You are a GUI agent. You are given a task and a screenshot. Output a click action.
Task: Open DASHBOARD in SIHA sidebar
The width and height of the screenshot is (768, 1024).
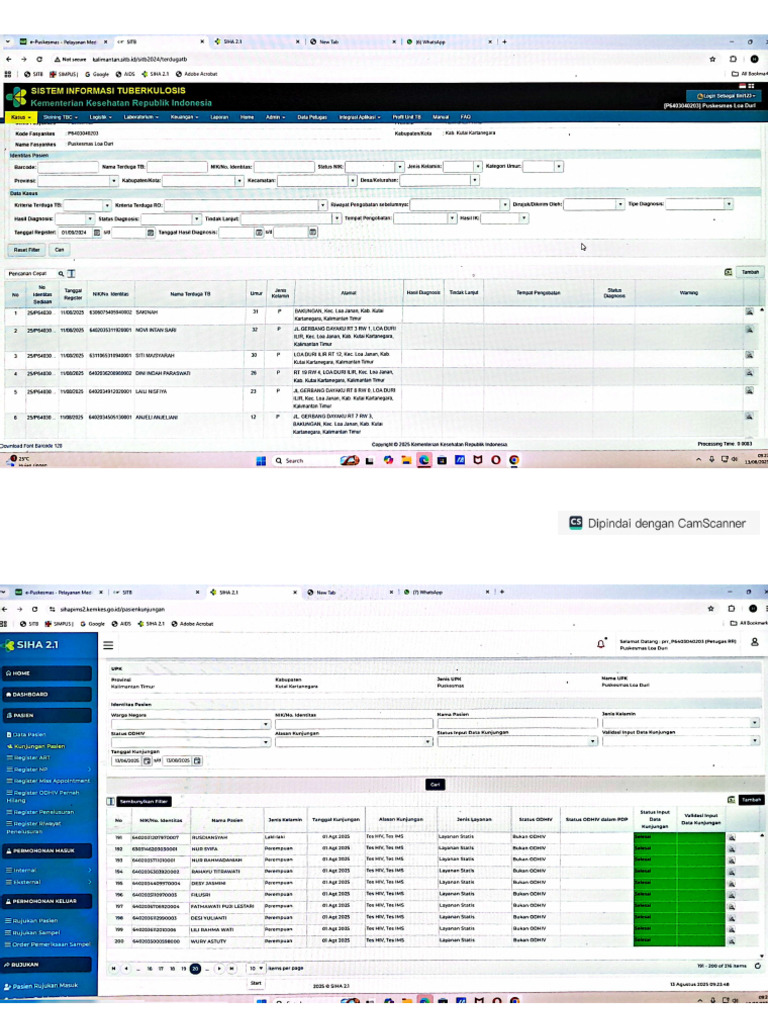[47, 694]
